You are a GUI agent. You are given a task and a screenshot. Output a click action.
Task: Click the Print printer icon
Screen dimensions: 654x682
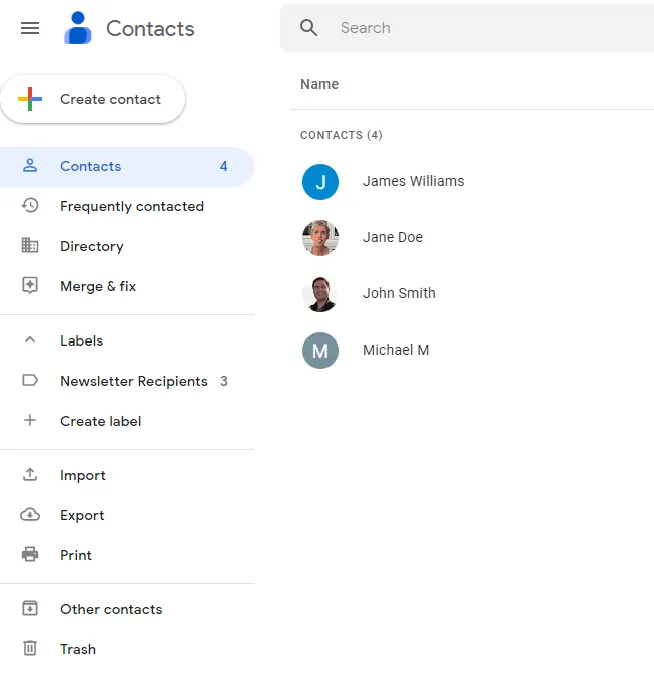tap(30, 554)
